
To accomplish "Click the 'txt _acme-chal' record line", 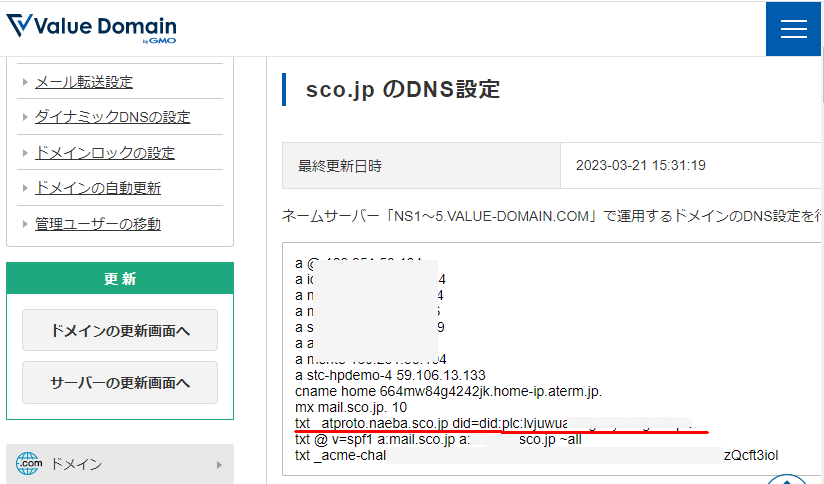I will coord(537,455).
